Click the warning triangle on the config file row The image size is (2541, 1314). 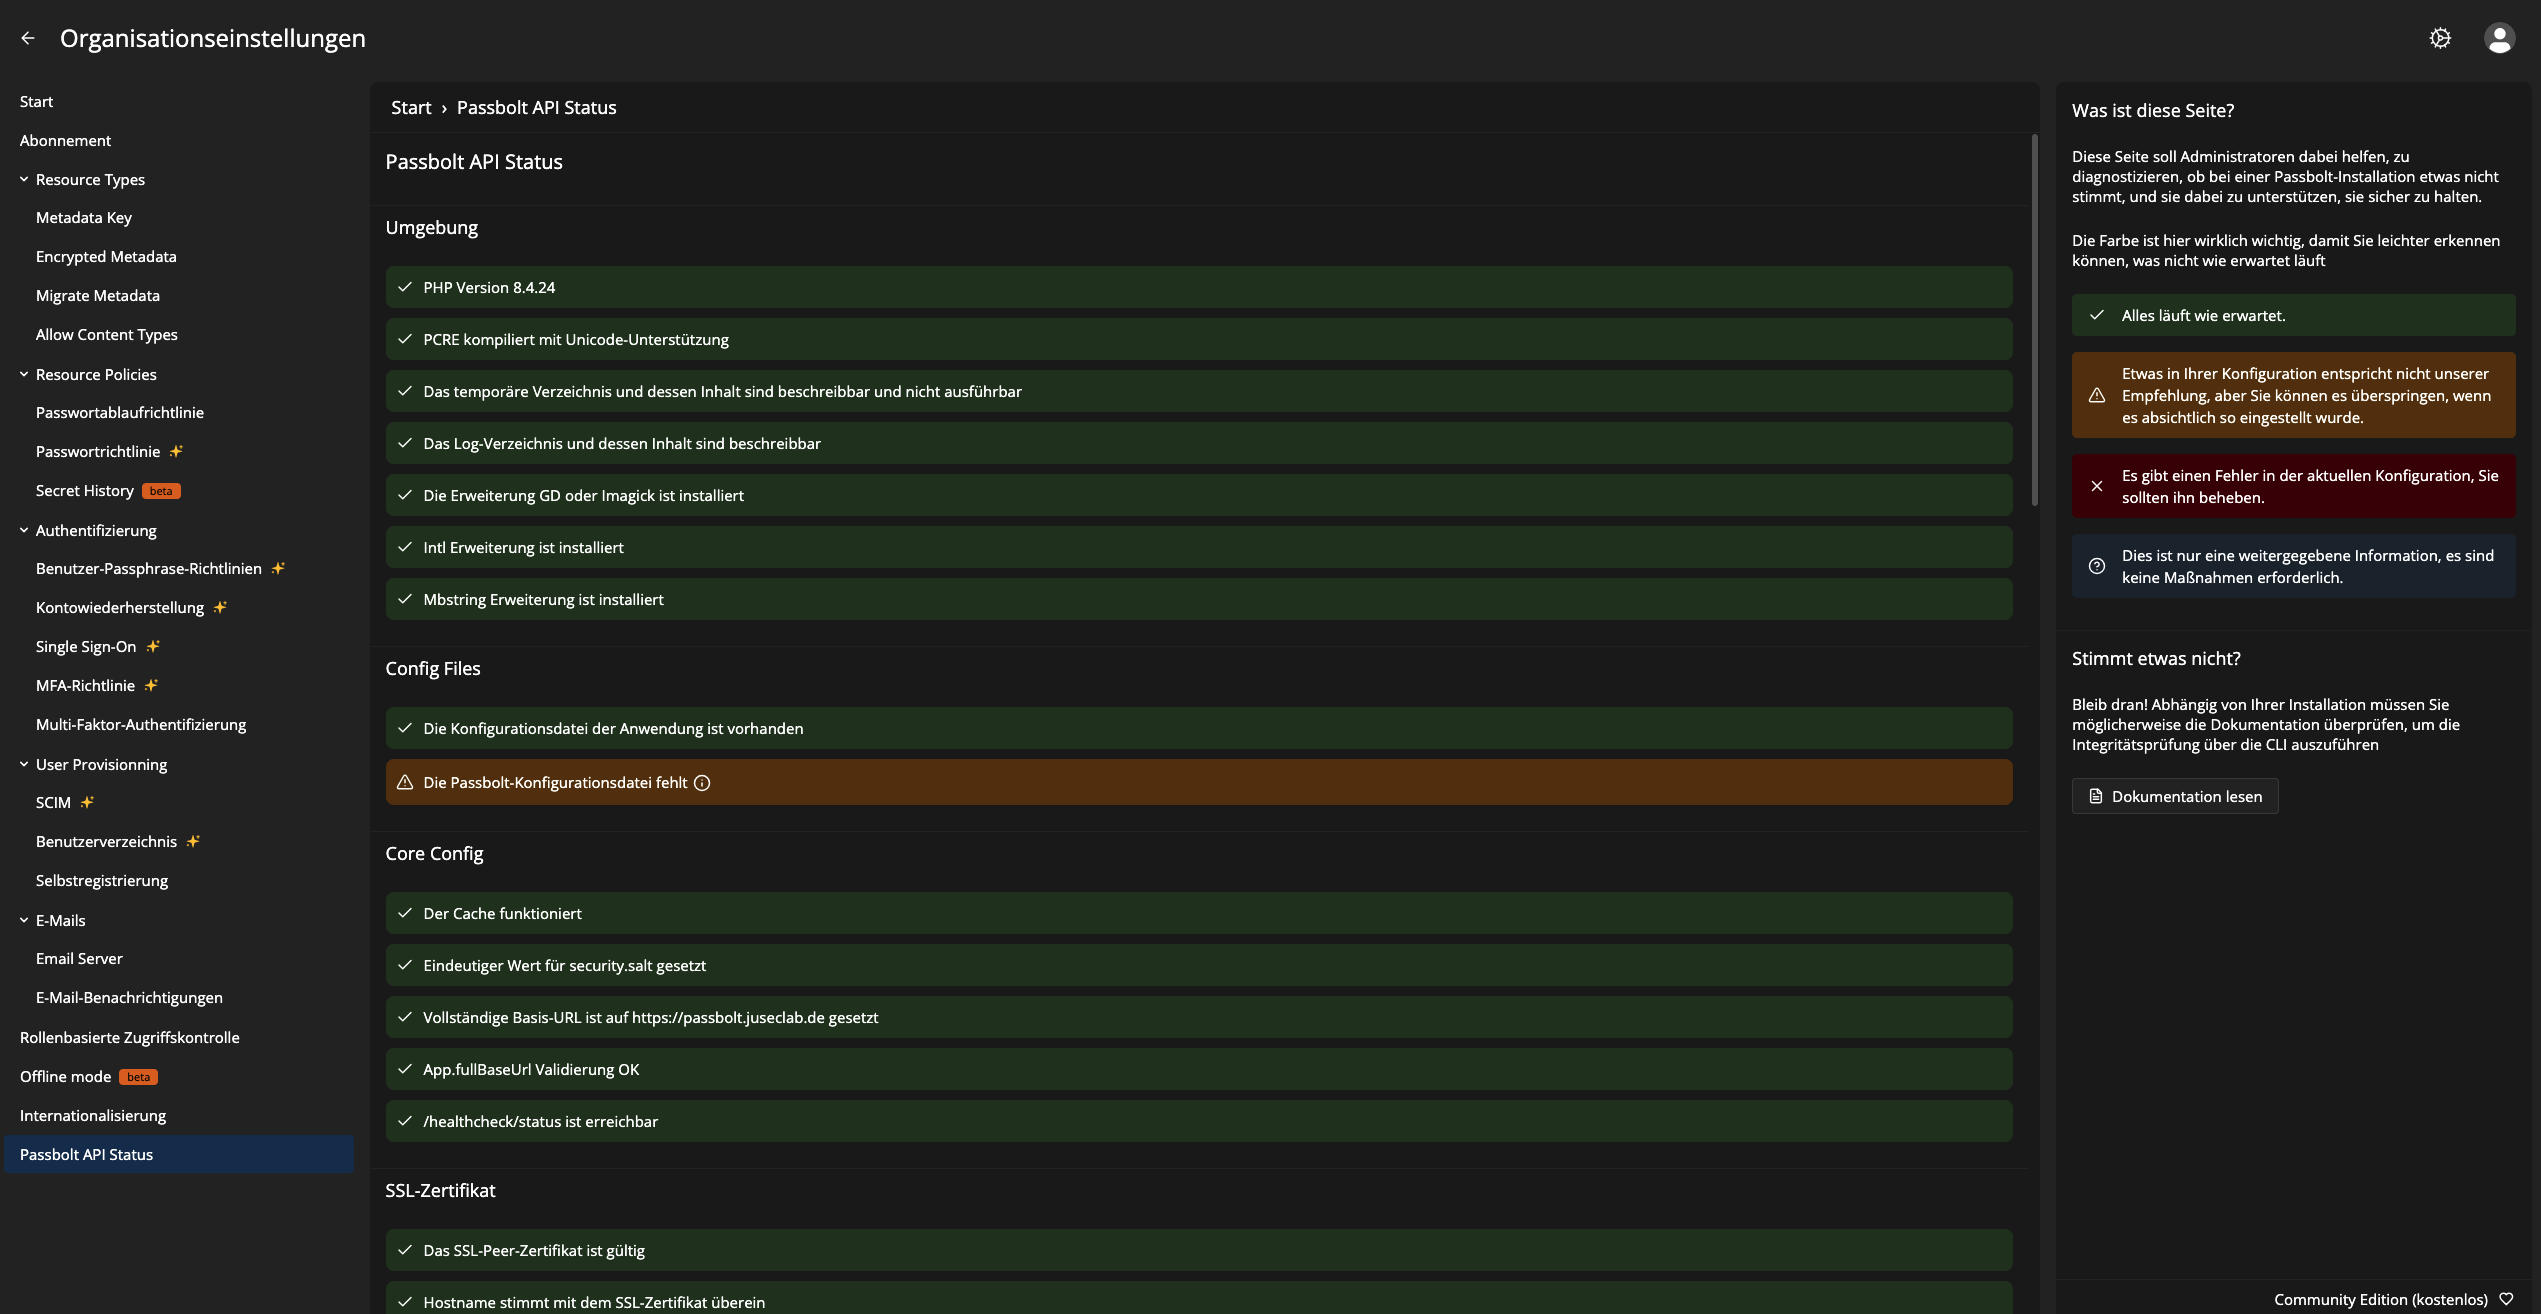[x=405, y=783]
